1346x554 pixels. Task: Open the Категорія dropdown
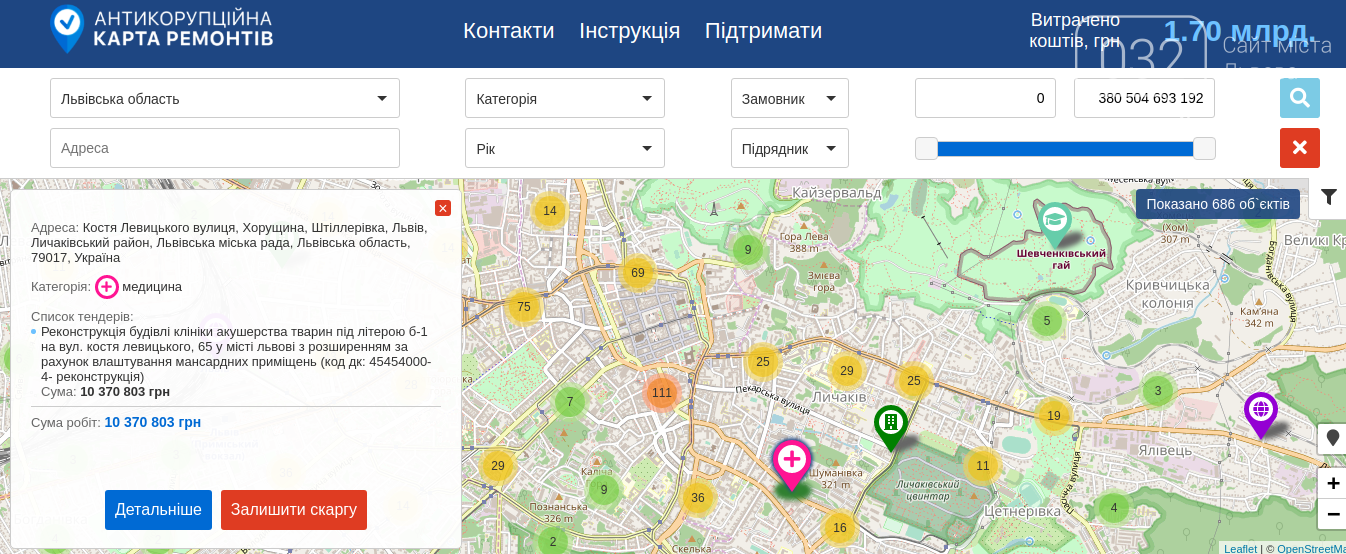[564, 98]
